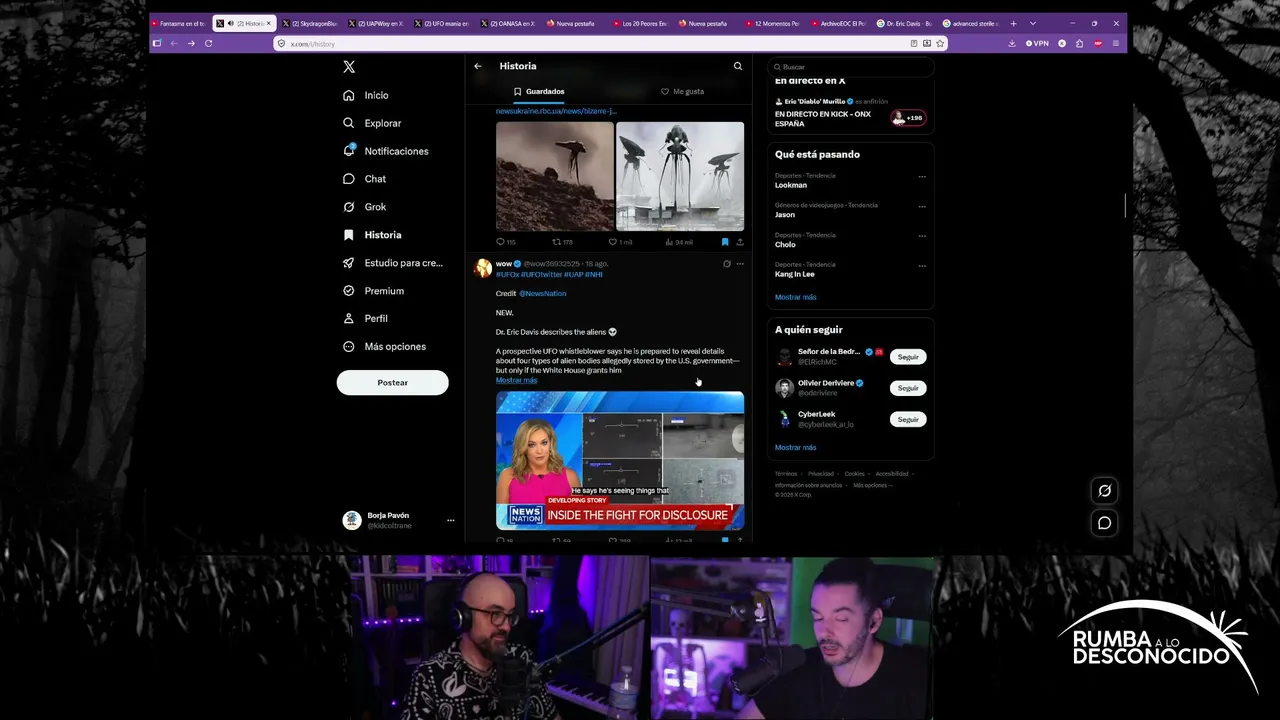Image resolution: width=1280 pixels, height=720 pixels.
Task: Remove bookmark from the tripods post
Action: point(725,242)
